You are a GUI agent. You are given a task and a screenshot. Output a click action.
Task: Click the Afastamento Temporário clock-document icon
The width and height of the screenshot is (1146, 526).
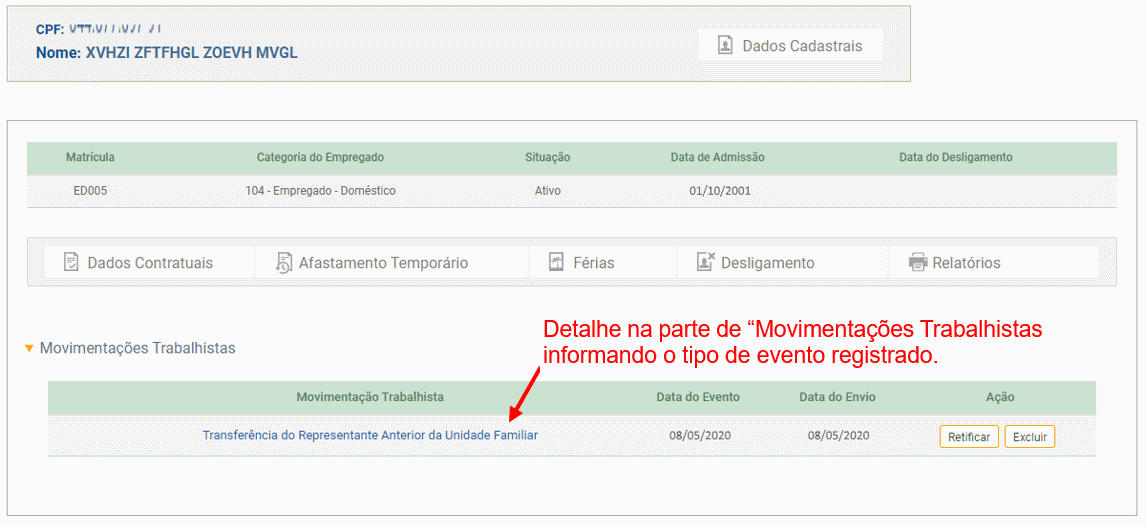[x=284, y=262]
